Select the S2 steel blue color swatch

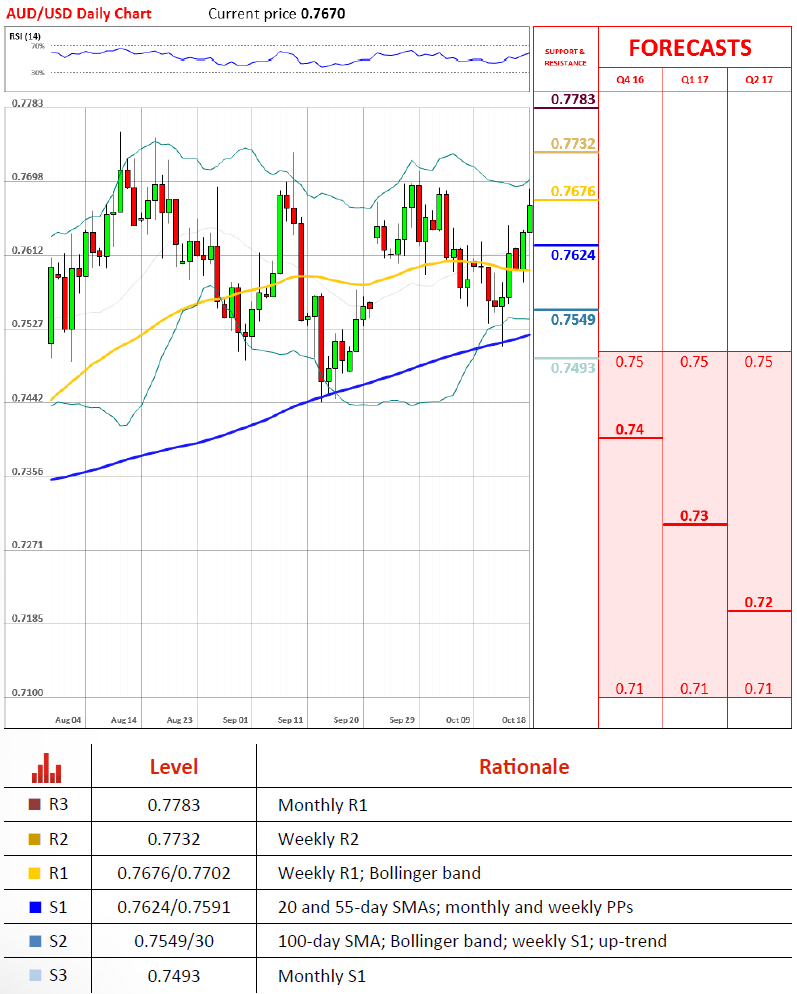(35, 941)
